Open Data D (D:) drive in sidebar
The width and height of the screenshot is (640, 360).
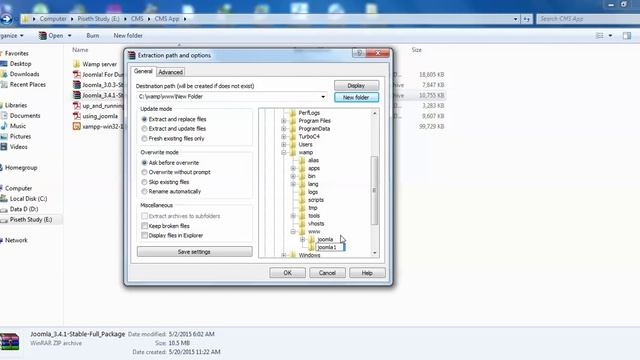click(x=24, y=209)
